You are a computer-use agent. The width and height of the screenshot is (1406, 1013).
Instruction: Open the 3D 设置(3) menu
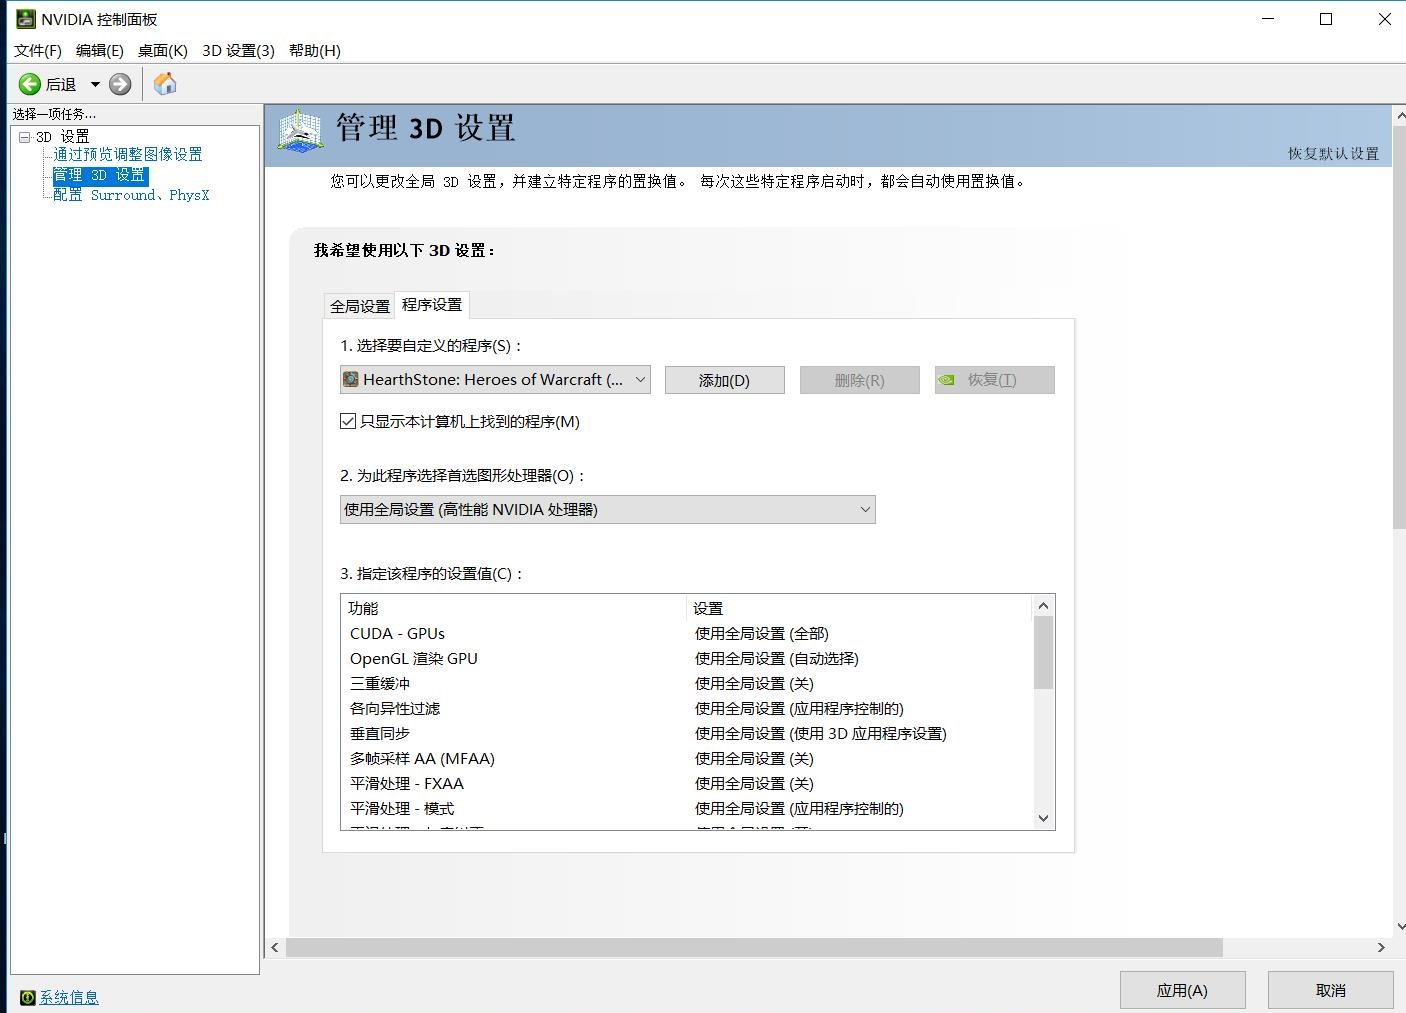coord(238,50)
